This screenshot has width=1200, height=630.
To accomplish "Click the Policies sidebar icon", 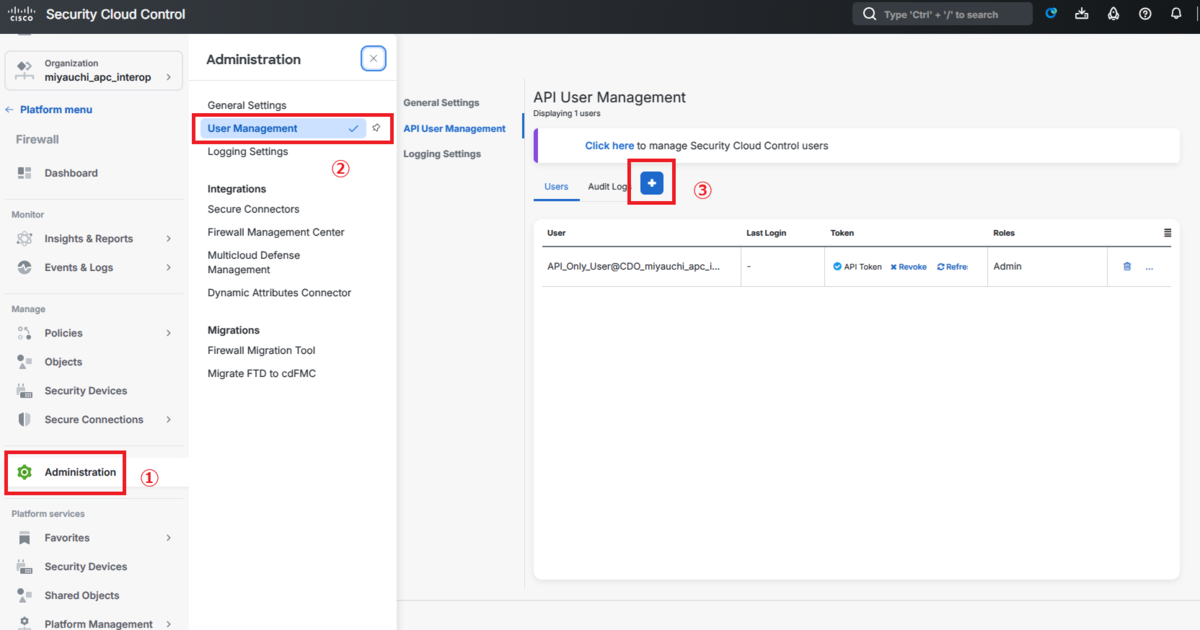I will point(25,333).
